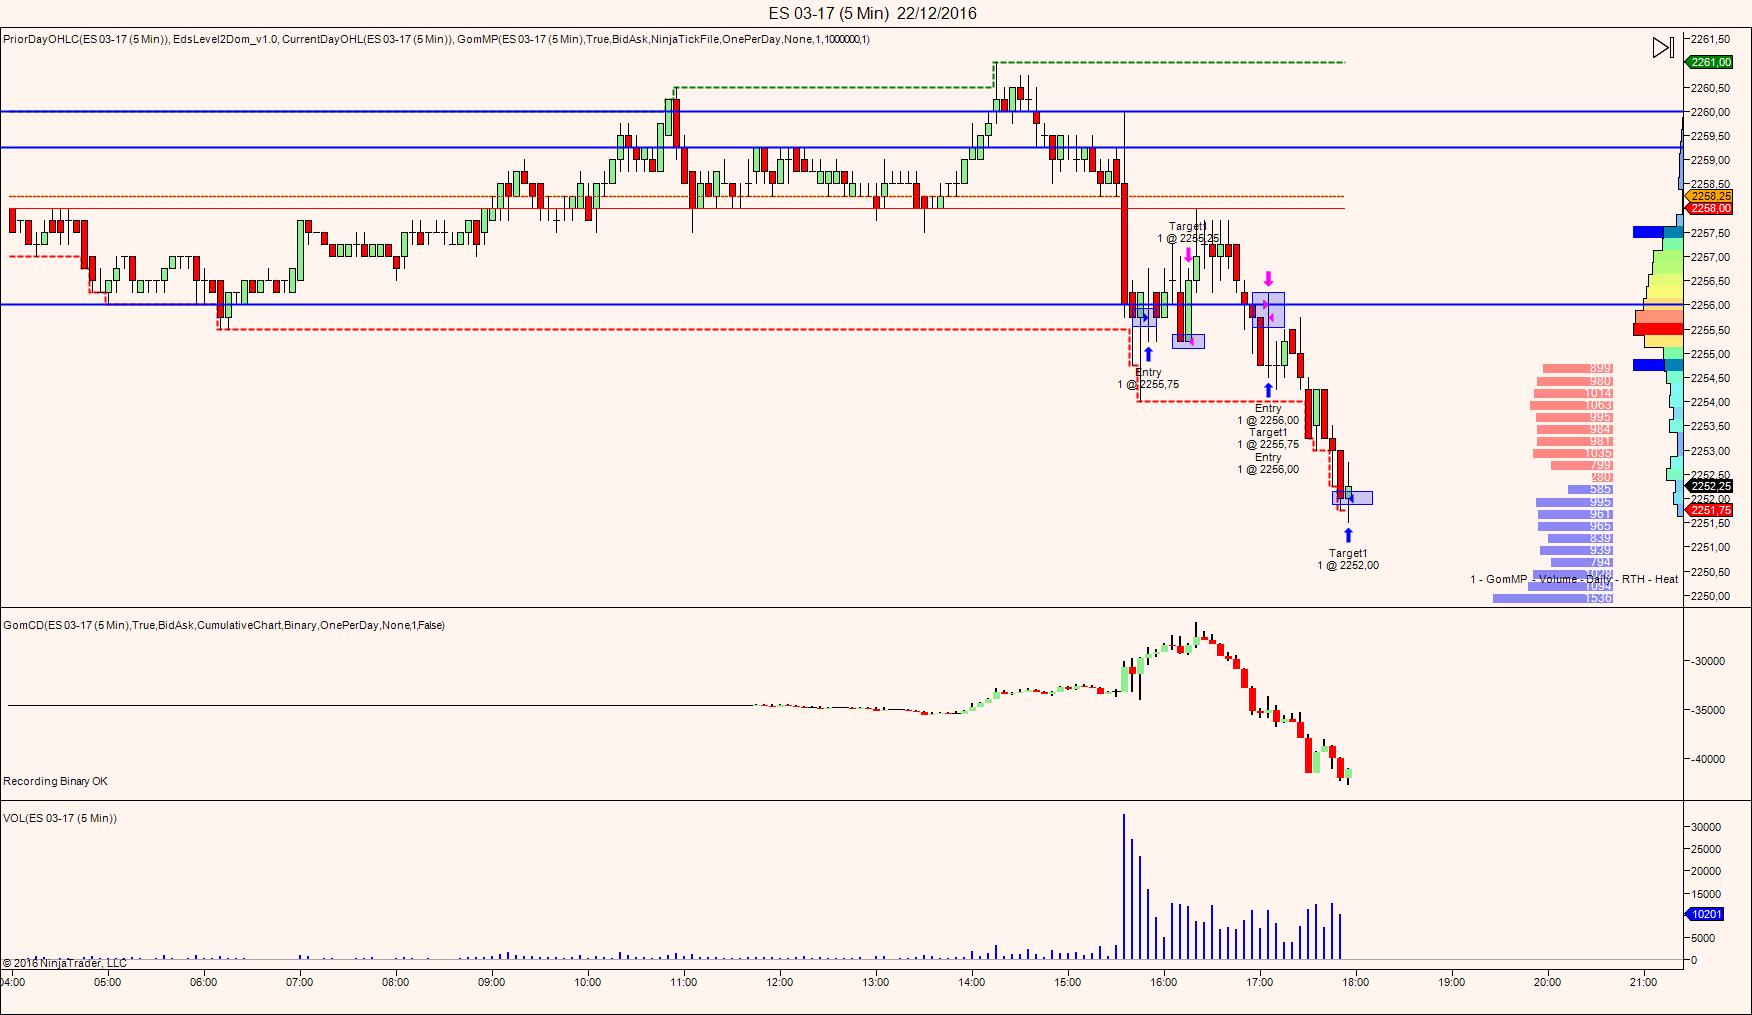Click the GomMP Volume Daily RTH Heat label
The width and height of the screenshot is (1752, 1015).
pos(1574,579)
